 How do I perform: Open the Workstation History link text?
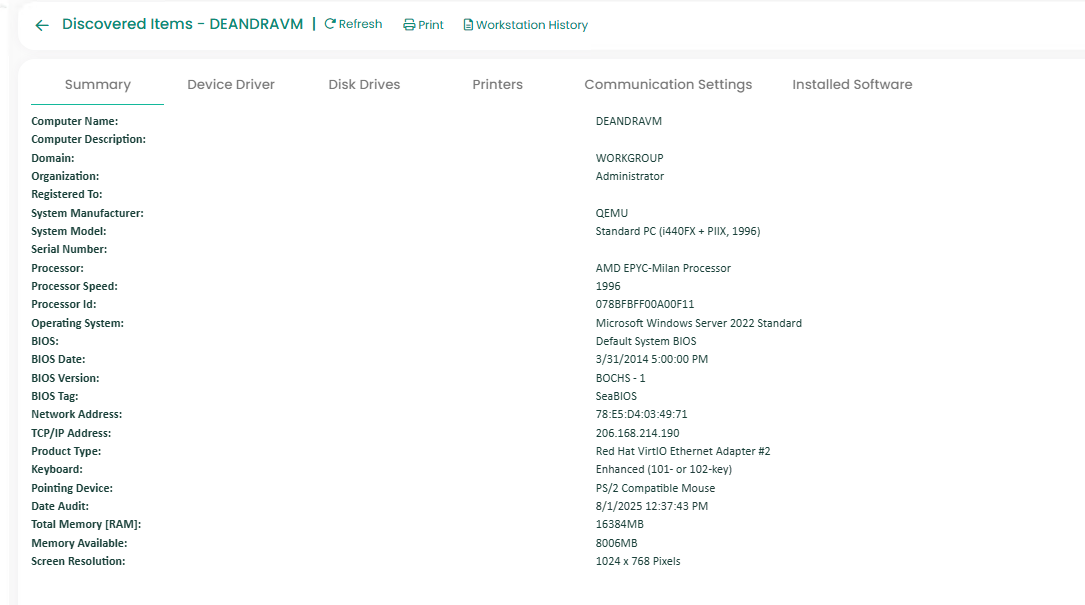tap(532, 25)
